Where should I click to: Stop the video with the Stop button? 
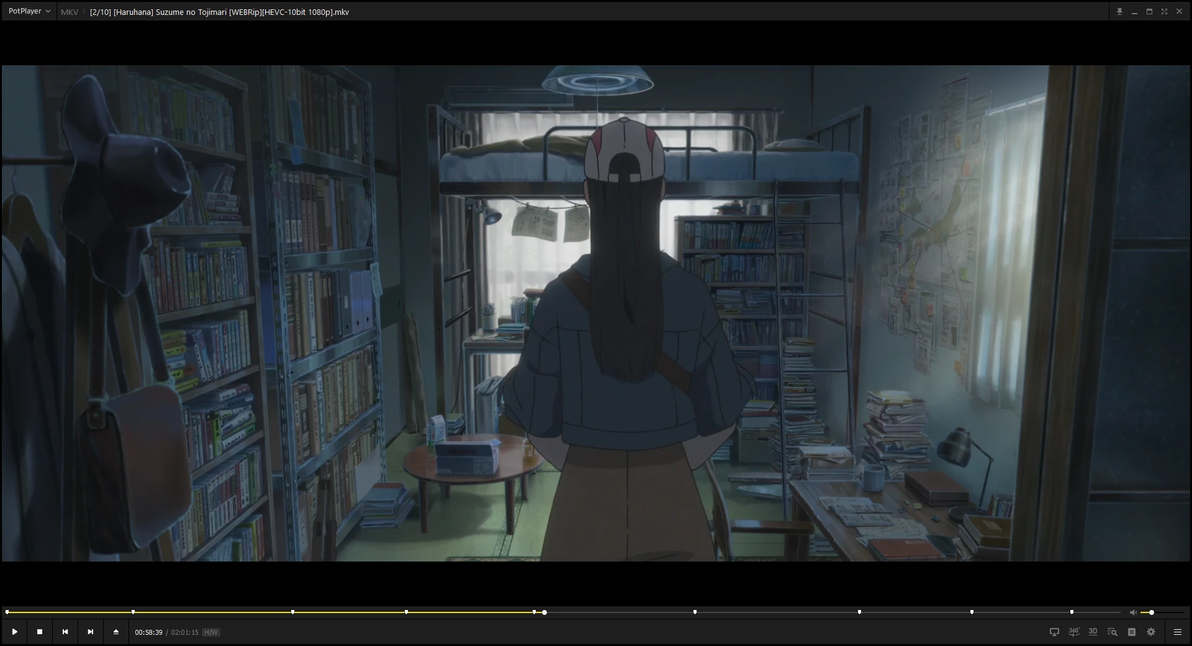pos(40,632)
